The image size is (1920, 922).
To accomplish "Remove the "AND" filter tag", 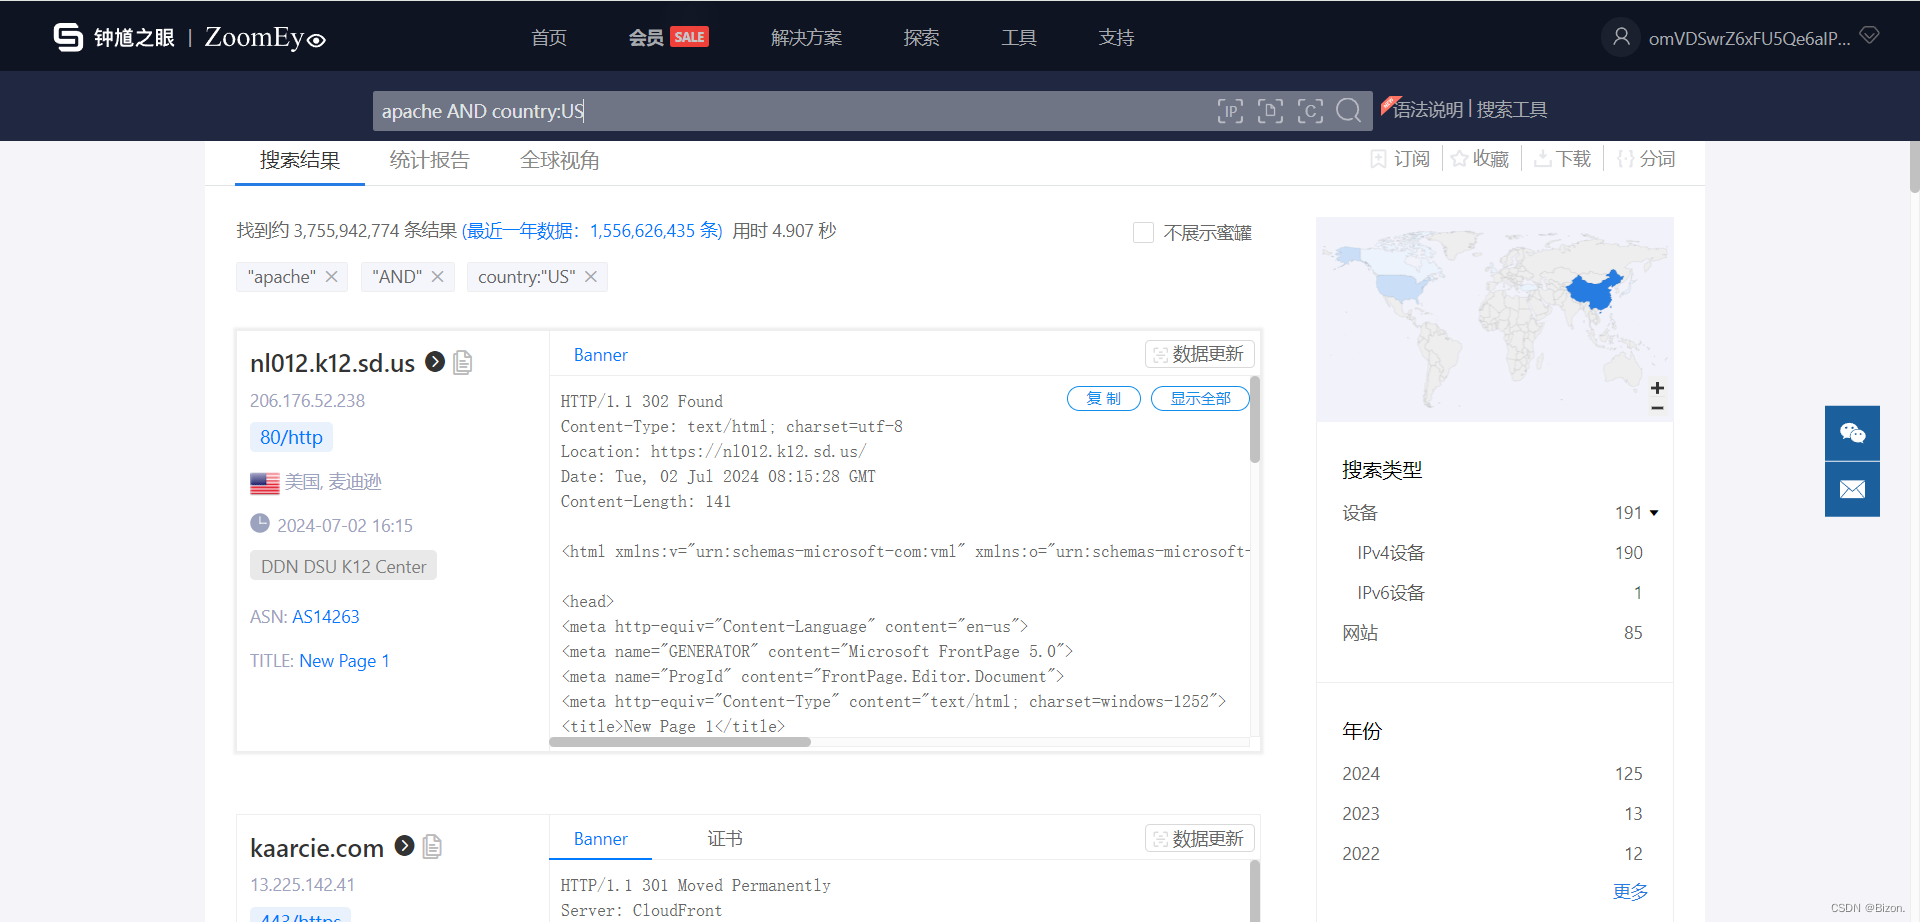I will click(438, 277).
